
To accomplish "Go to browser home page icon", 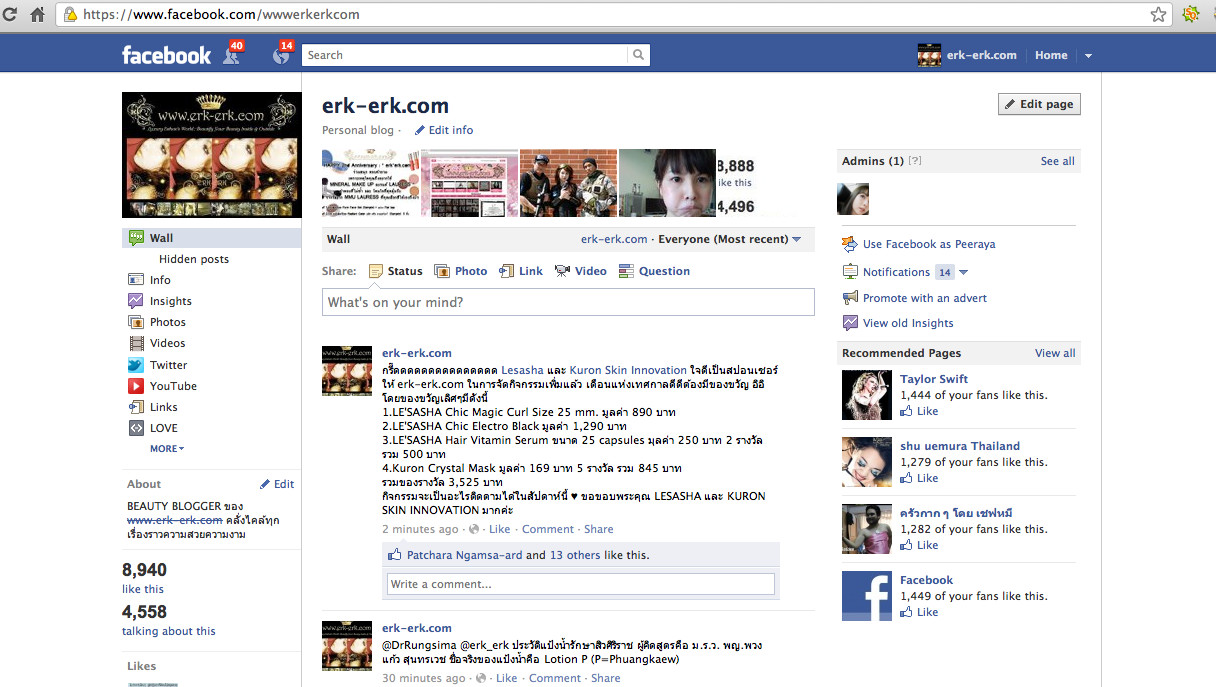I will pos(38,15).
